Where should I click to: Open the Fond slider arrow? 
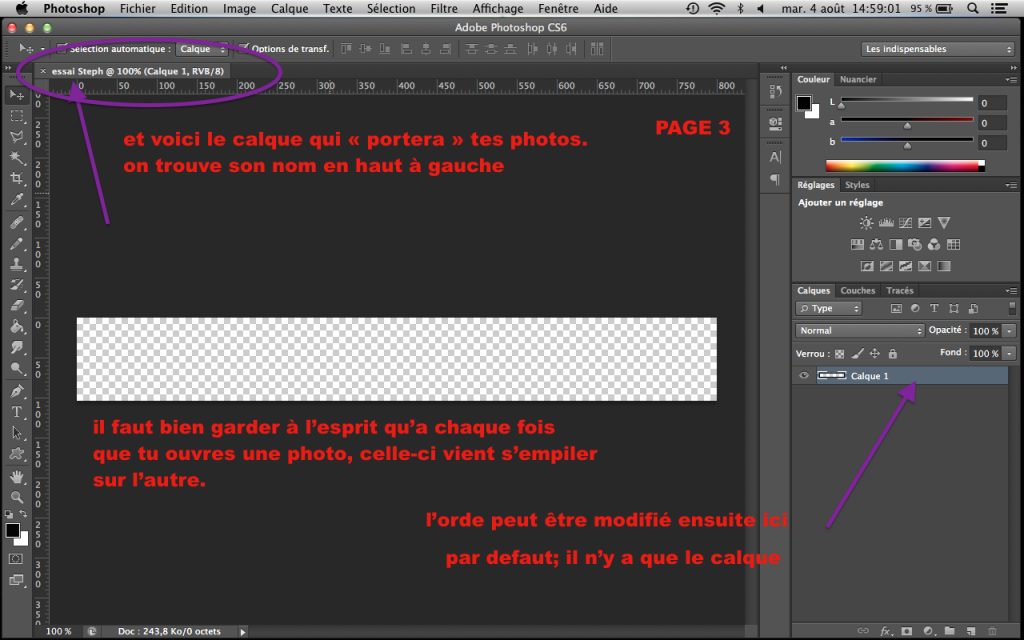(1010, 353)
